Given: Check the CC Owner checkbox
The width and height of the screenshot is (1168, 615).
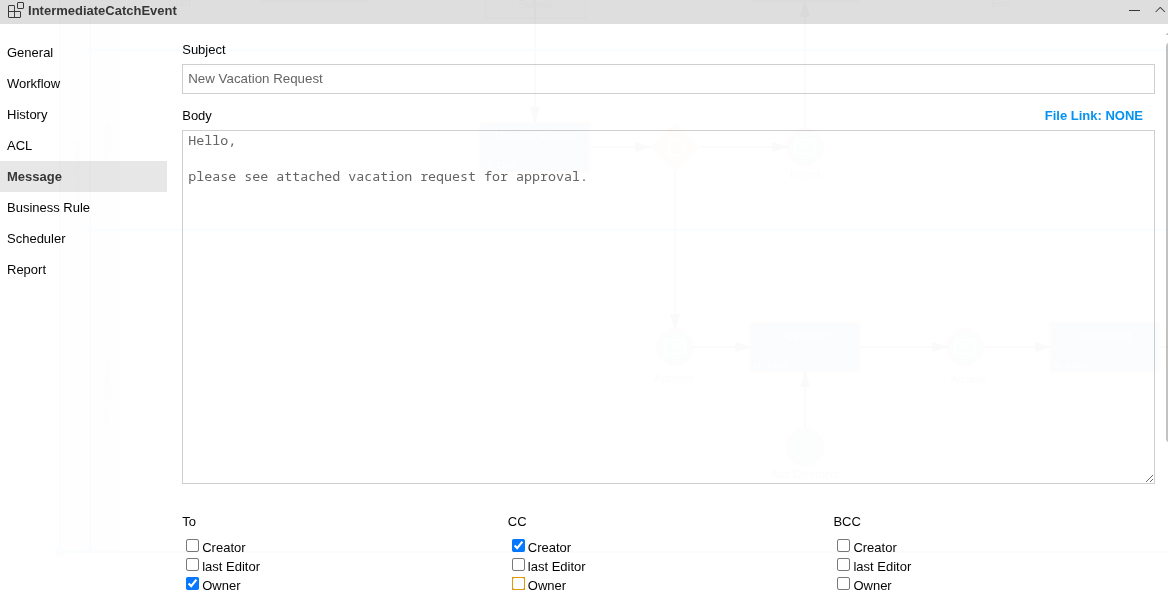Looking at the screenshot, I should click(x=518, y=584).
